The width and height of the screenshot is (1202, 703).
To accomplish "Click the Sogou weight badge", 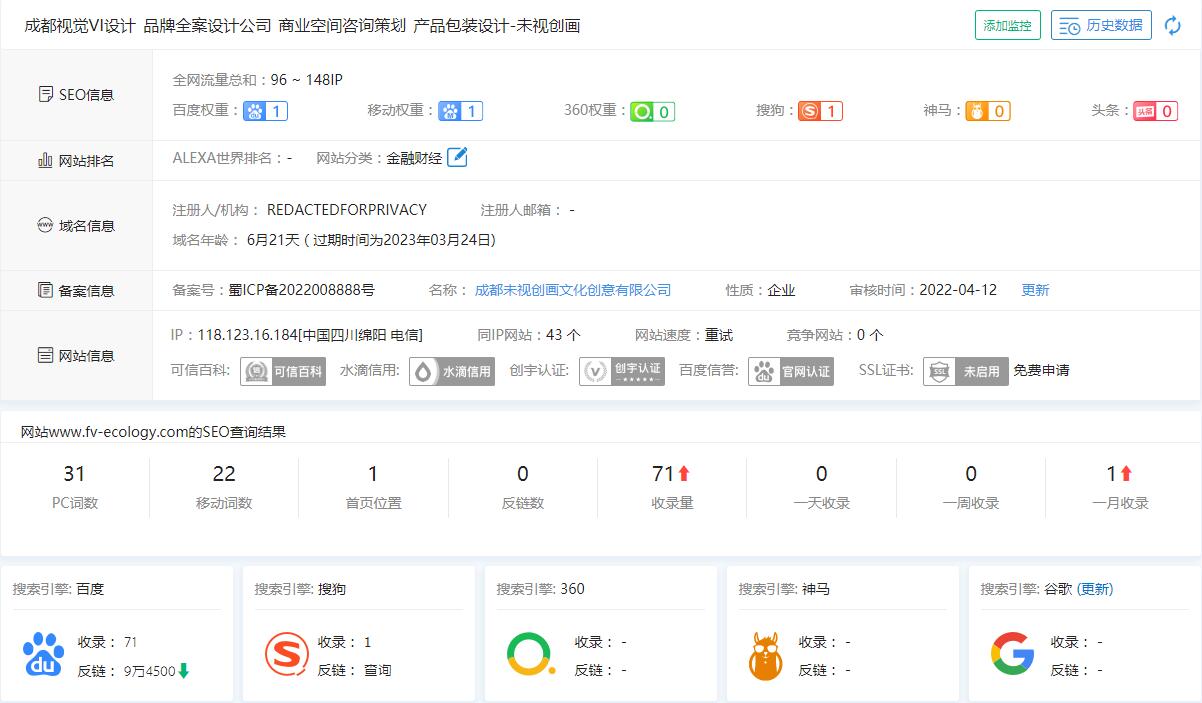I will pos(820,111).
